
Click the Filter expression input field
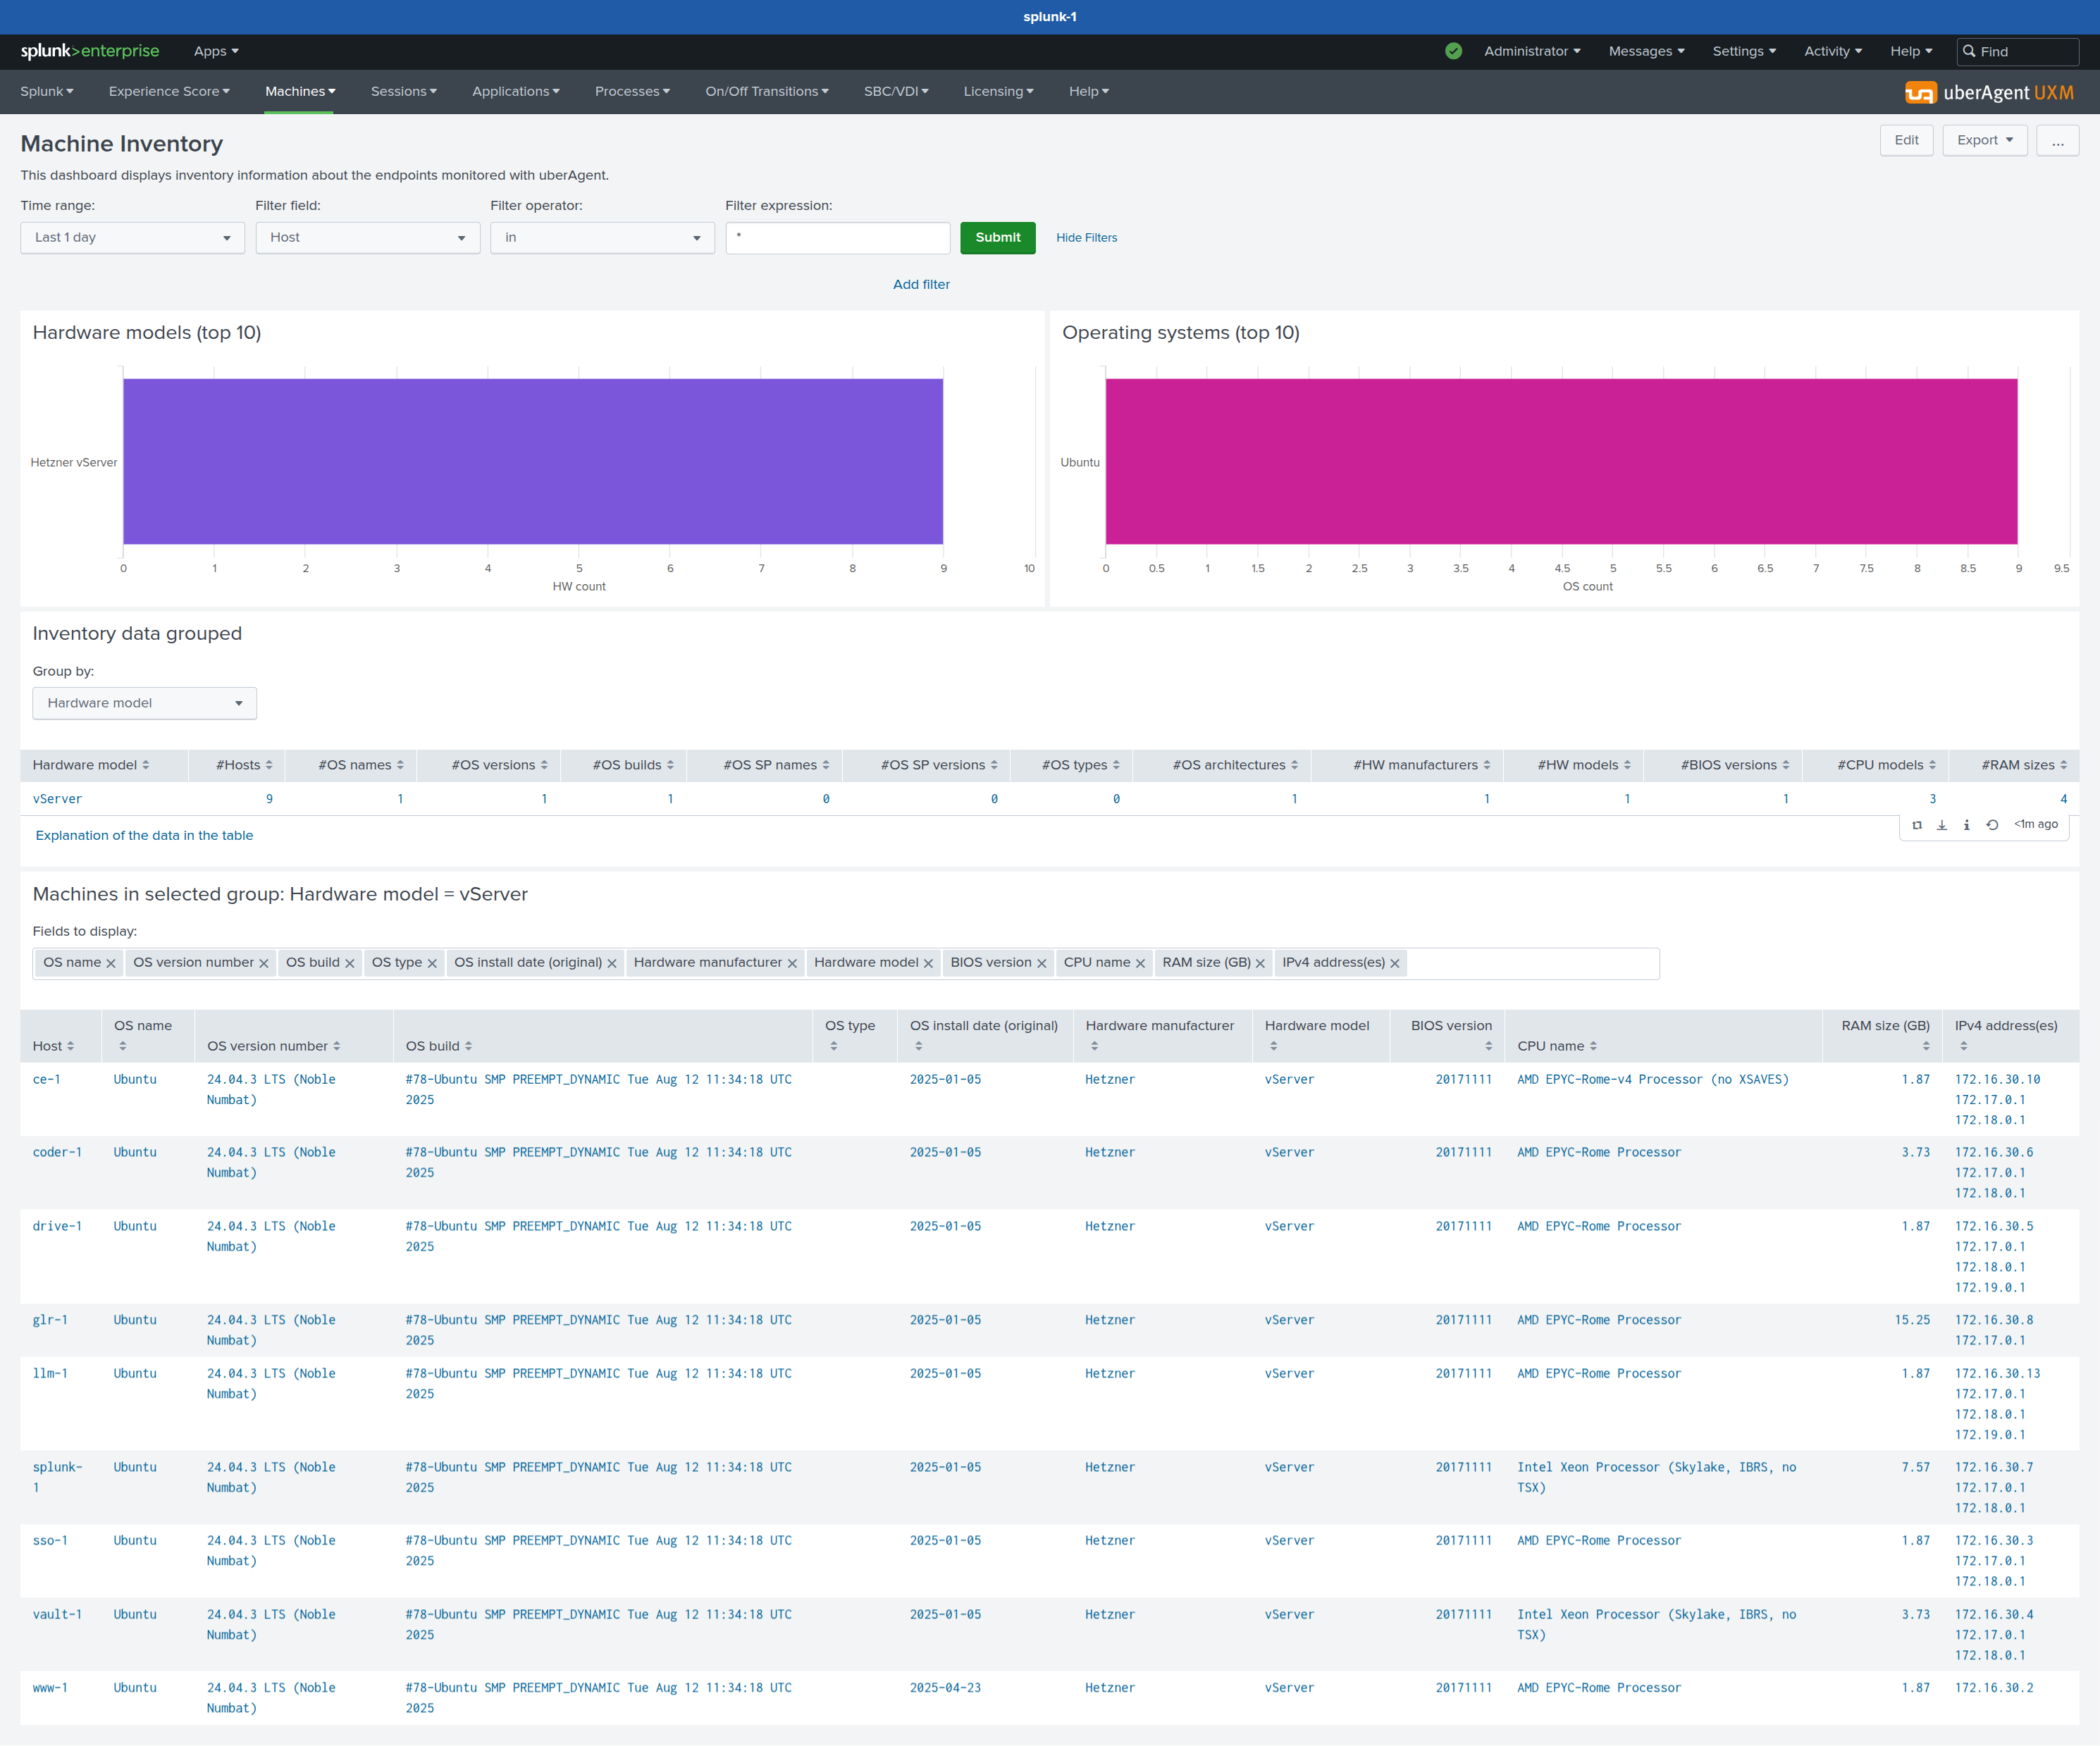[x=837, y=238]
